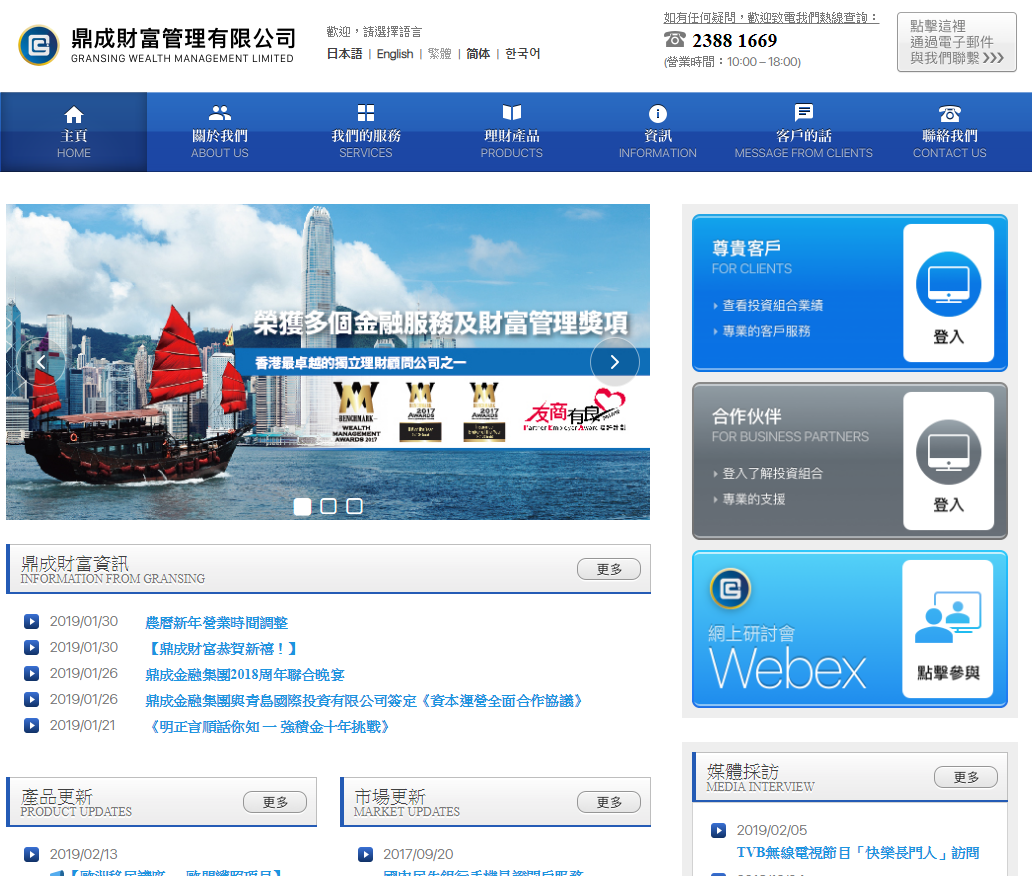Viewport: 1032px width, 876px height.
Task: Open the 主頁 HOME menu tab
Action: click(x=74, y=132)
